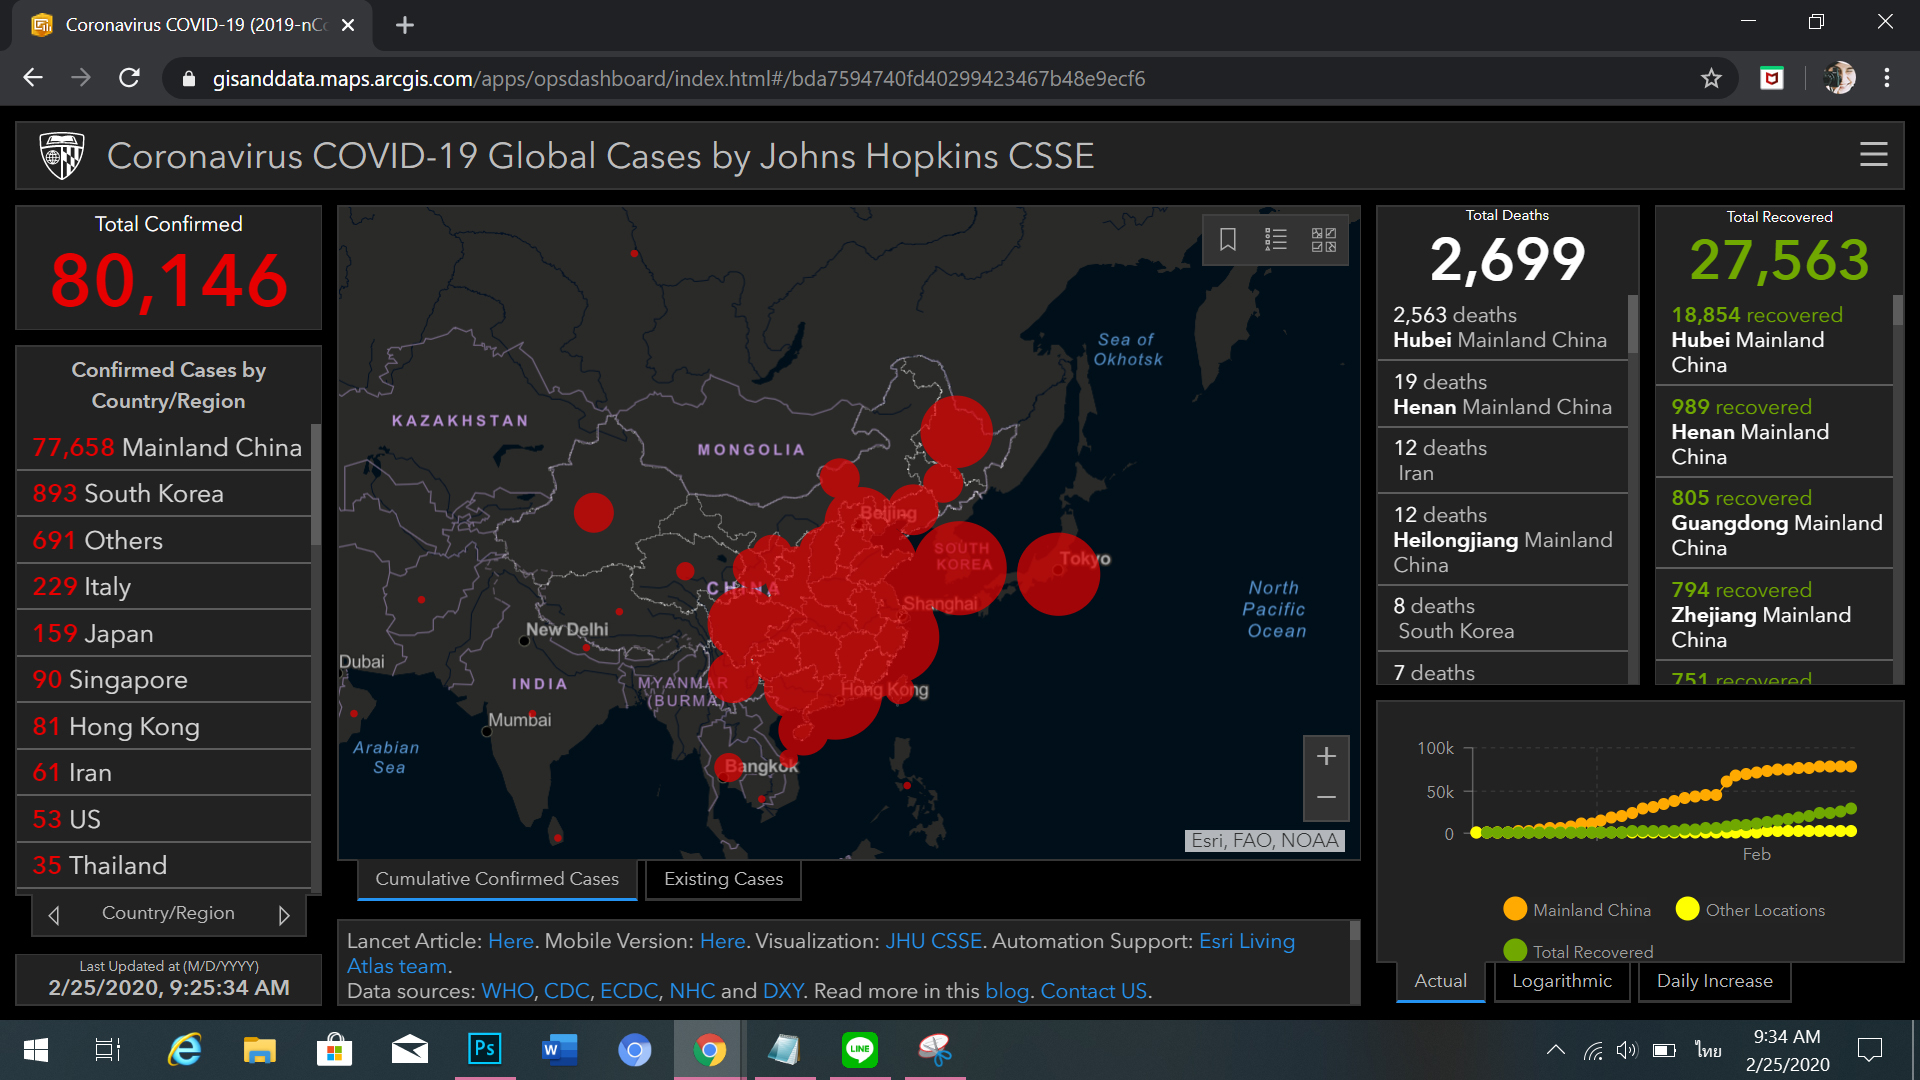The height and width of the screenshot is (1080, 1920).
Task: Open the dashboard hamburger menu
Action: coord(1873,155)
